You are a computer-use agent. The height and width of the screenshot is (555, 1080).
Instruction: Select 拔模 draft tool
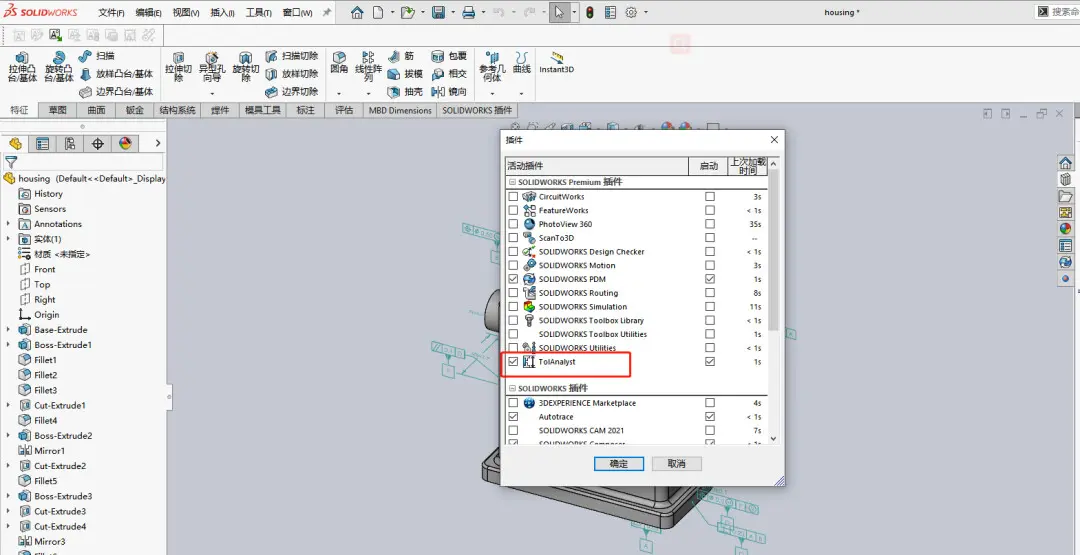[x=405, y=74]
